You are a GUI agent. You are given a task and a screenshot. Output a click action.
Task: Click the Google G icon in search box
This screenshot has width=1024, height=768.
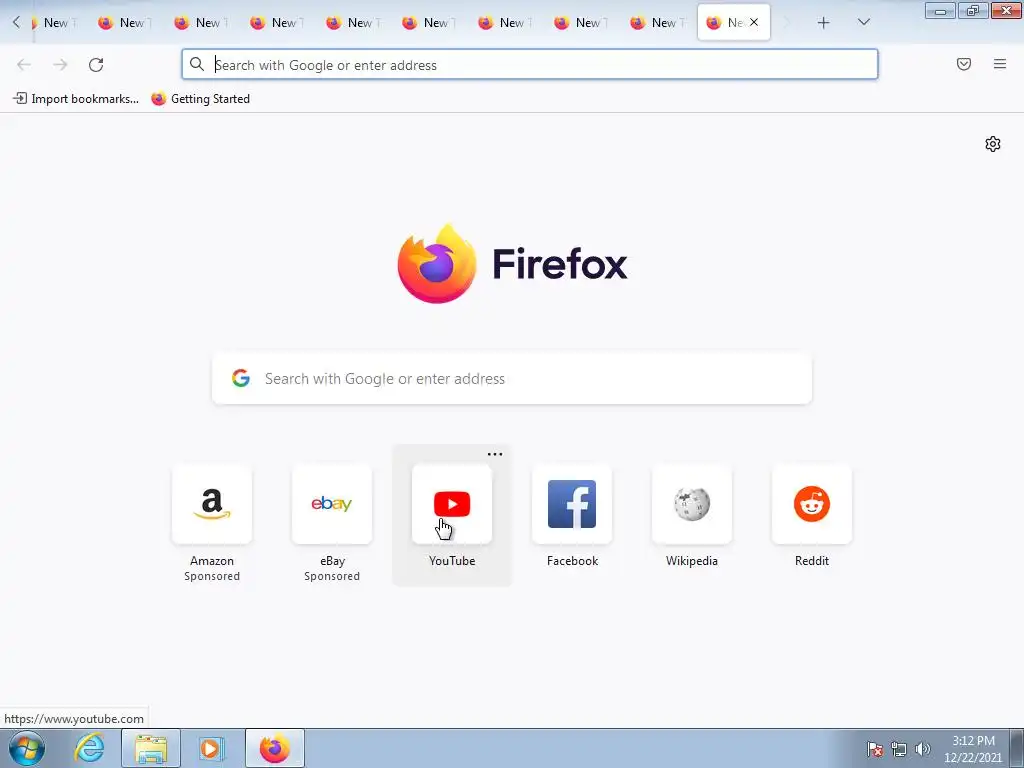241,378
